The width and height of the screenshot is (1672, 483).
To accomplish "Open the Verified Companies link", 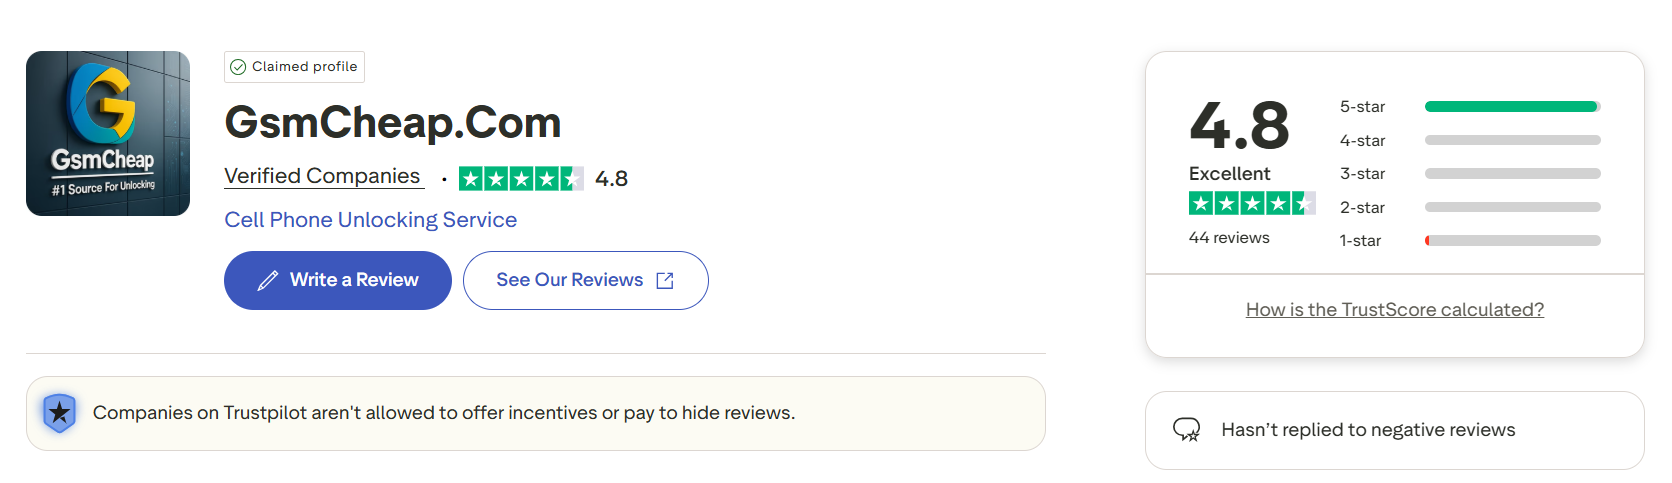I will pos(322,176).
